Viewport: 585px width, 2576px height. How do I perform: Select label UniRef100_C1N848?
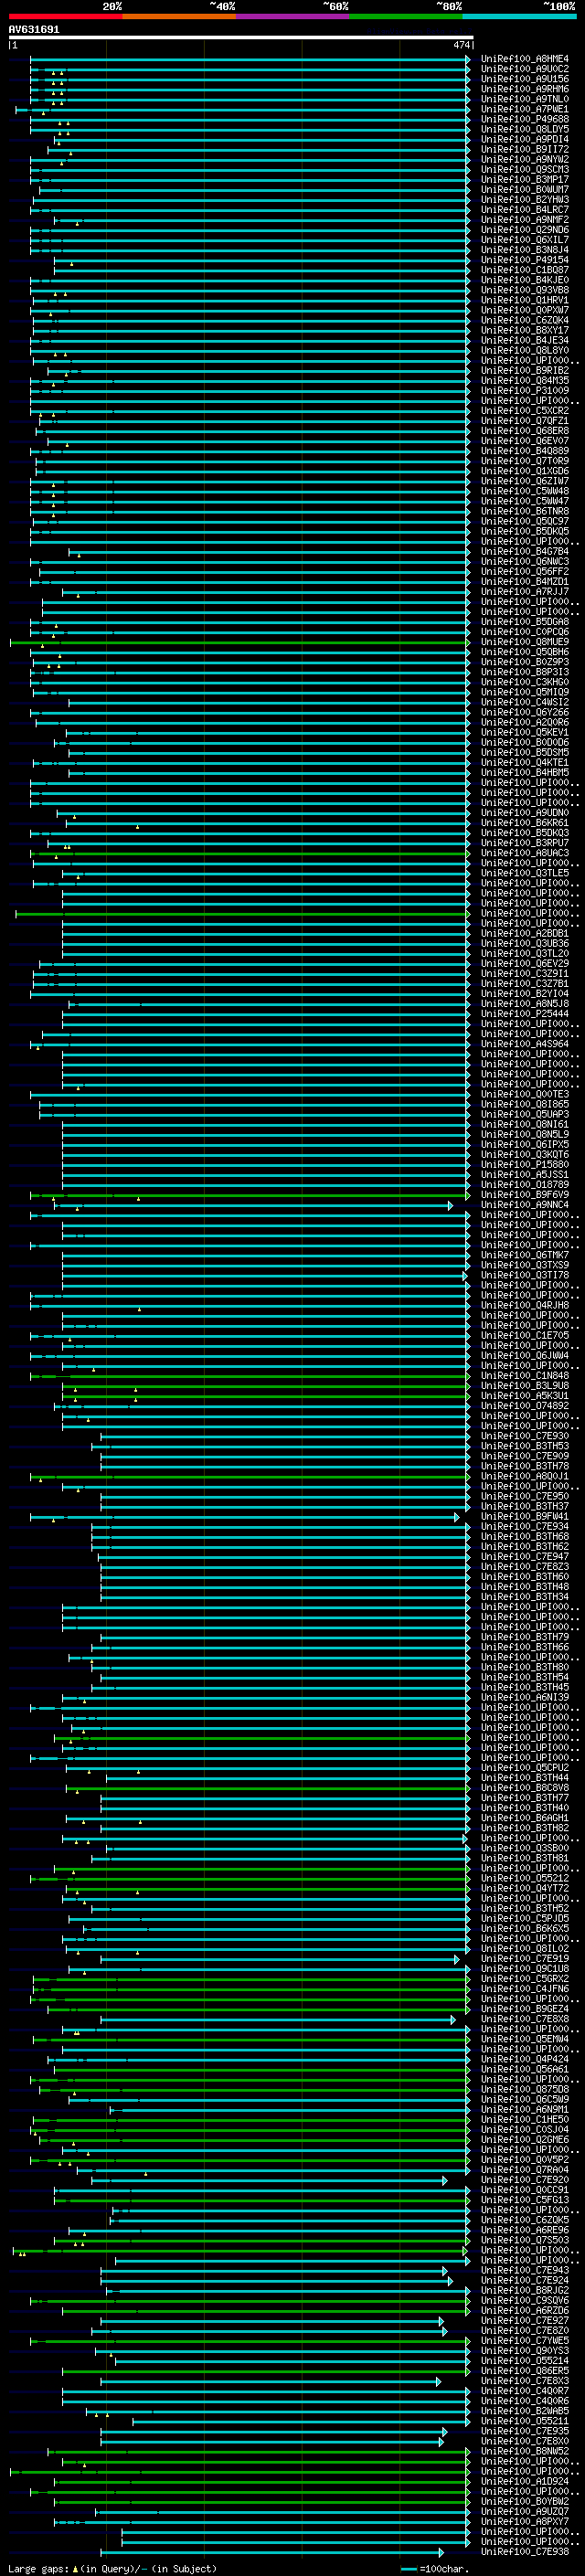click(x=525, y=1375)
